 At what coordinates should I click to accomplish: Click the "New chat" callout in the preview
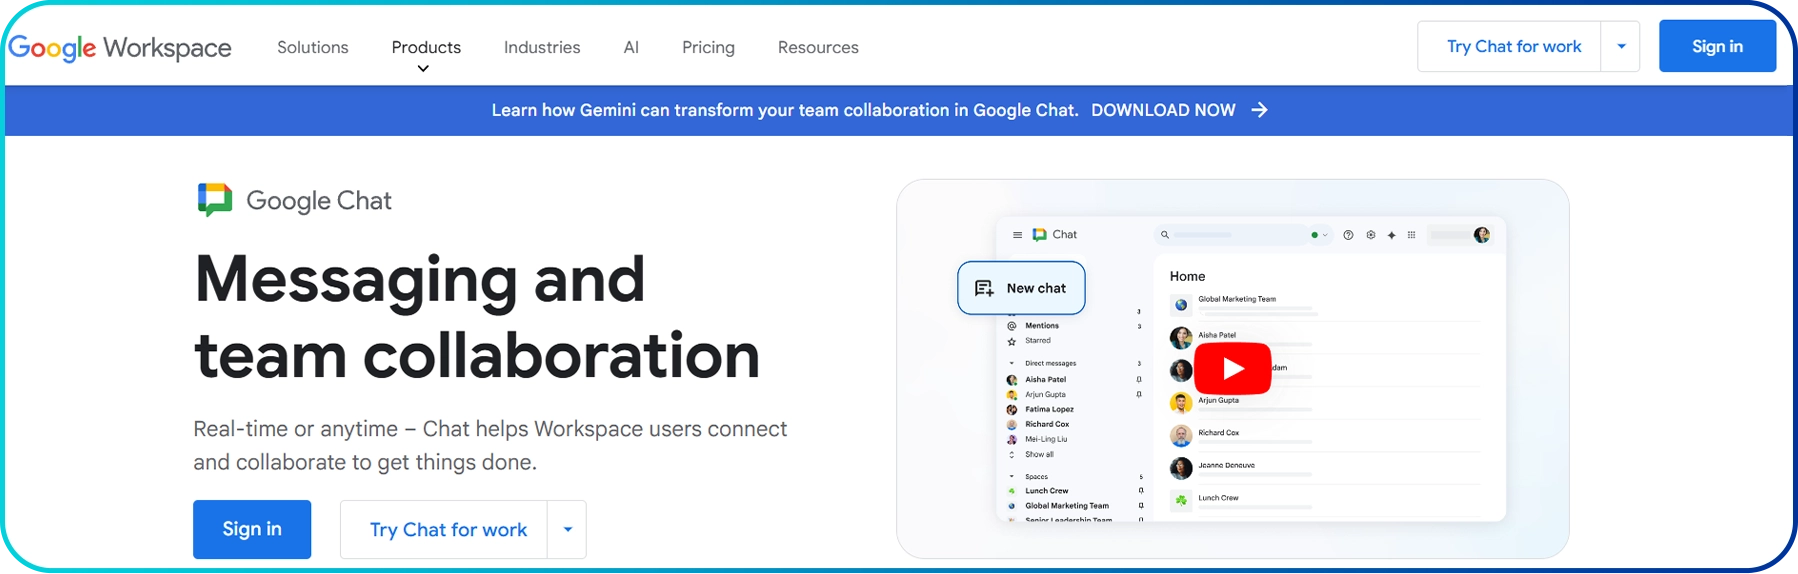click(1021, 288)
